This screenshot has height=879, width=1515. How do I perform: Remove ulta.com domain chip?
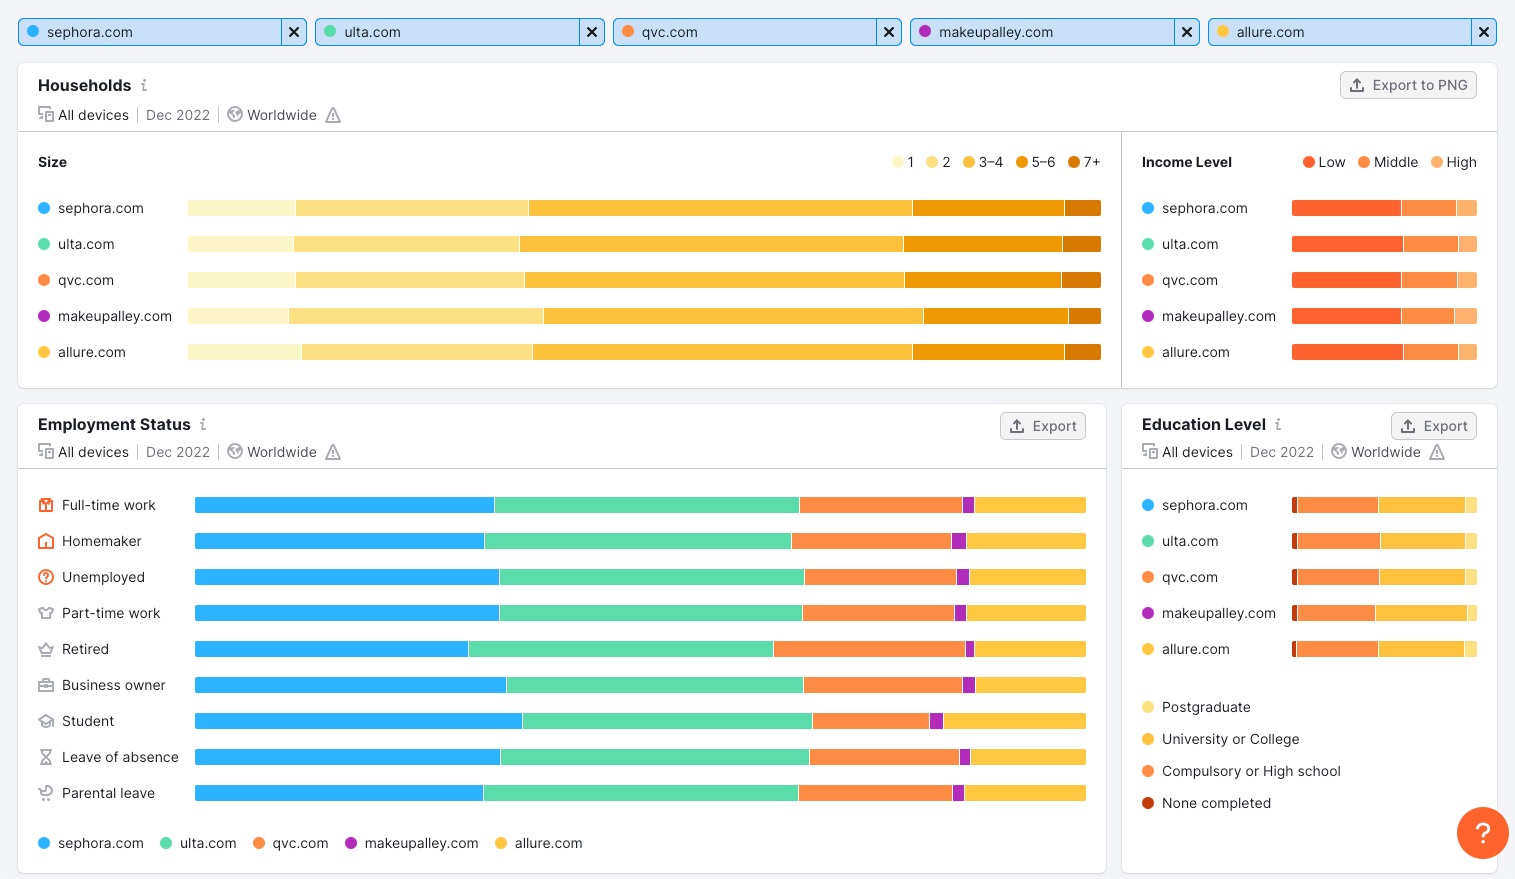click(592, 32)
